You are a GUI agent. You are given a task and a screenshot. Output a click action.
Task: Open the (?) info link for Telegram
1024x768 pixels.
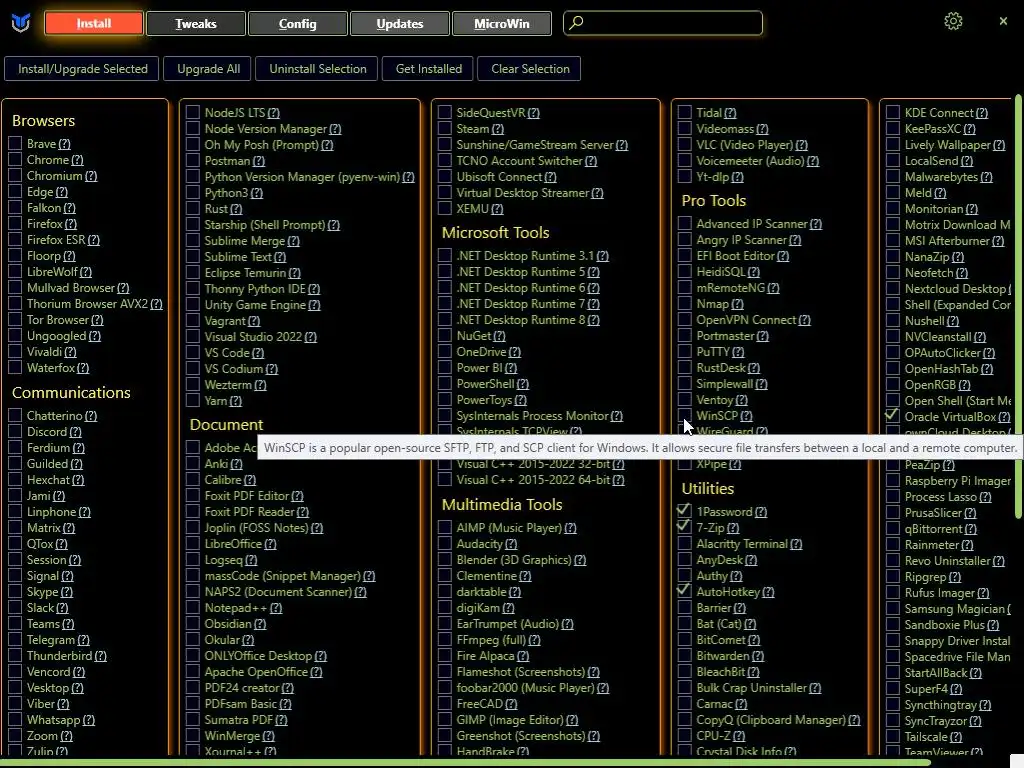pos(84,641)
